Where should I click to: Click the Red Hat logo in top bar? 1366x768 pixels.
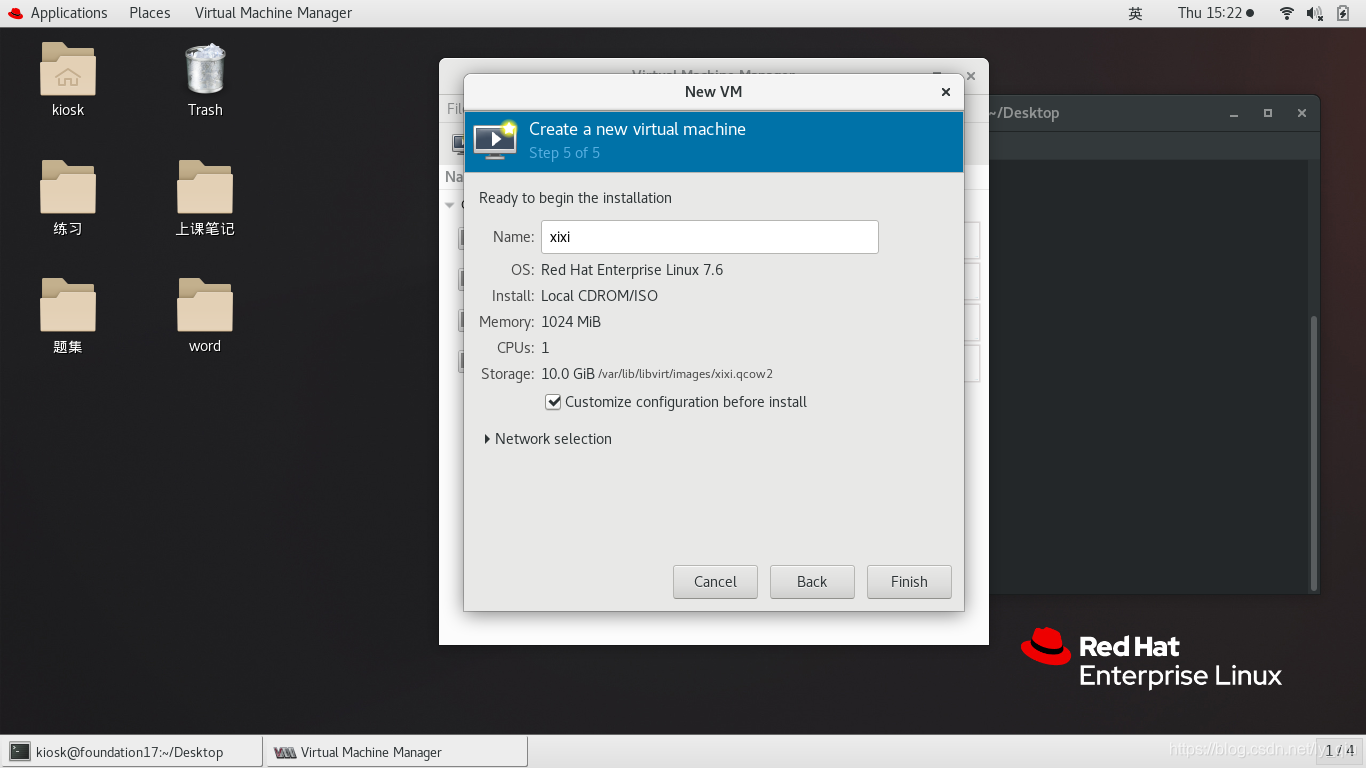pos(15,13)
